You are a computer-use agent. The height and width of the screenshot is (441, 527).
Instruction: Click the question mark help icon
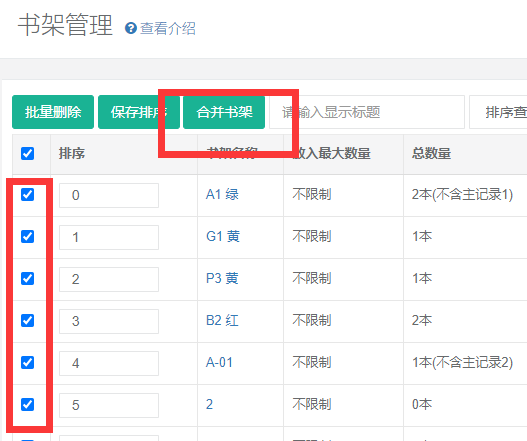tap(131, 28)
